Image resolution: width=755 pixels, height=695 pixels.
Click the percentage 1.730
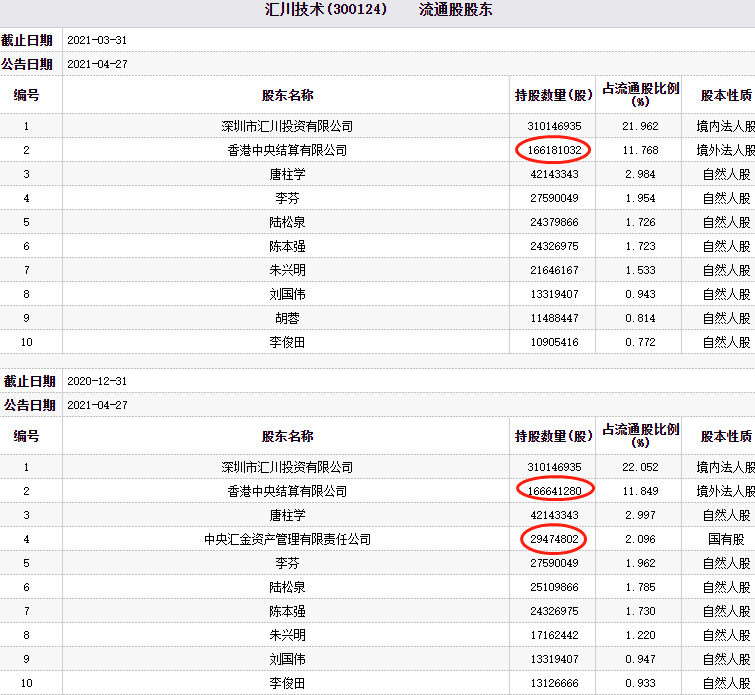pos(640,611)
